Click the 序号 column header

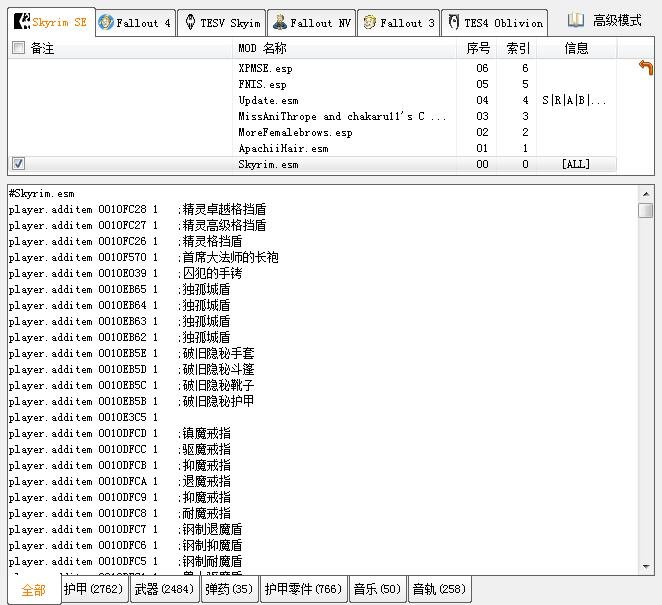pyautogui.click(x=478, y=48)
